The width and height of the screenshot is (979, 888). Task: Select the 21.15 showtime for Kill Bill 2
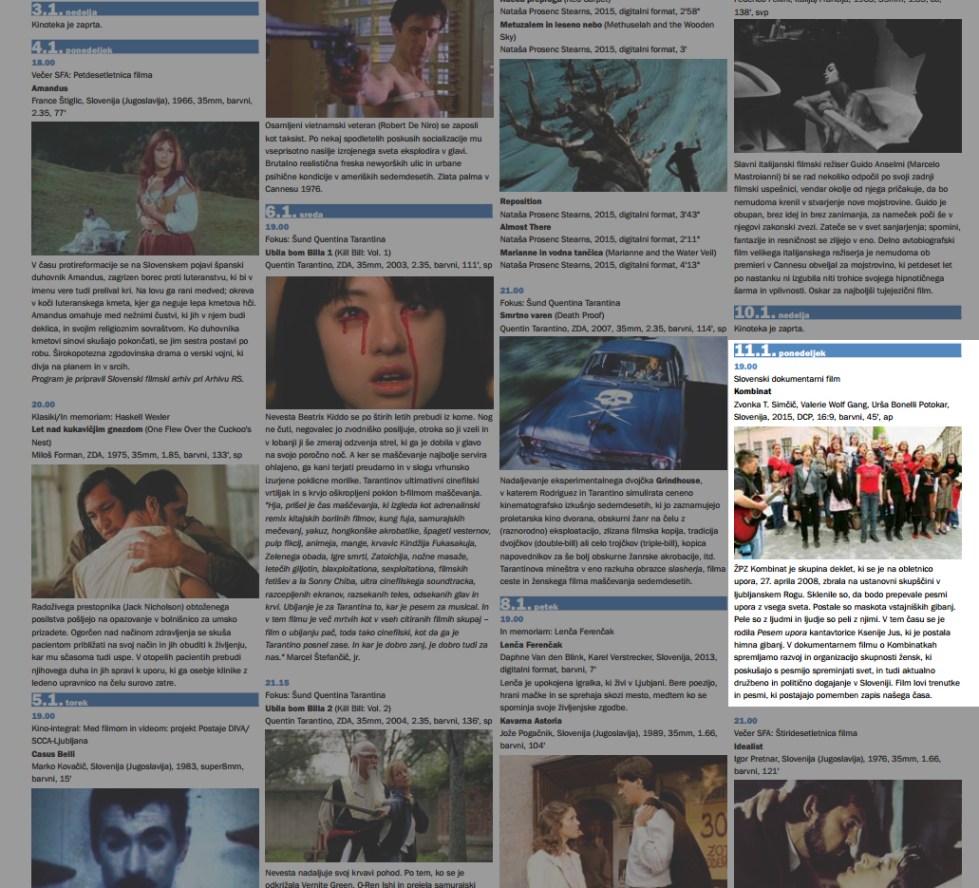click(276, 682)
